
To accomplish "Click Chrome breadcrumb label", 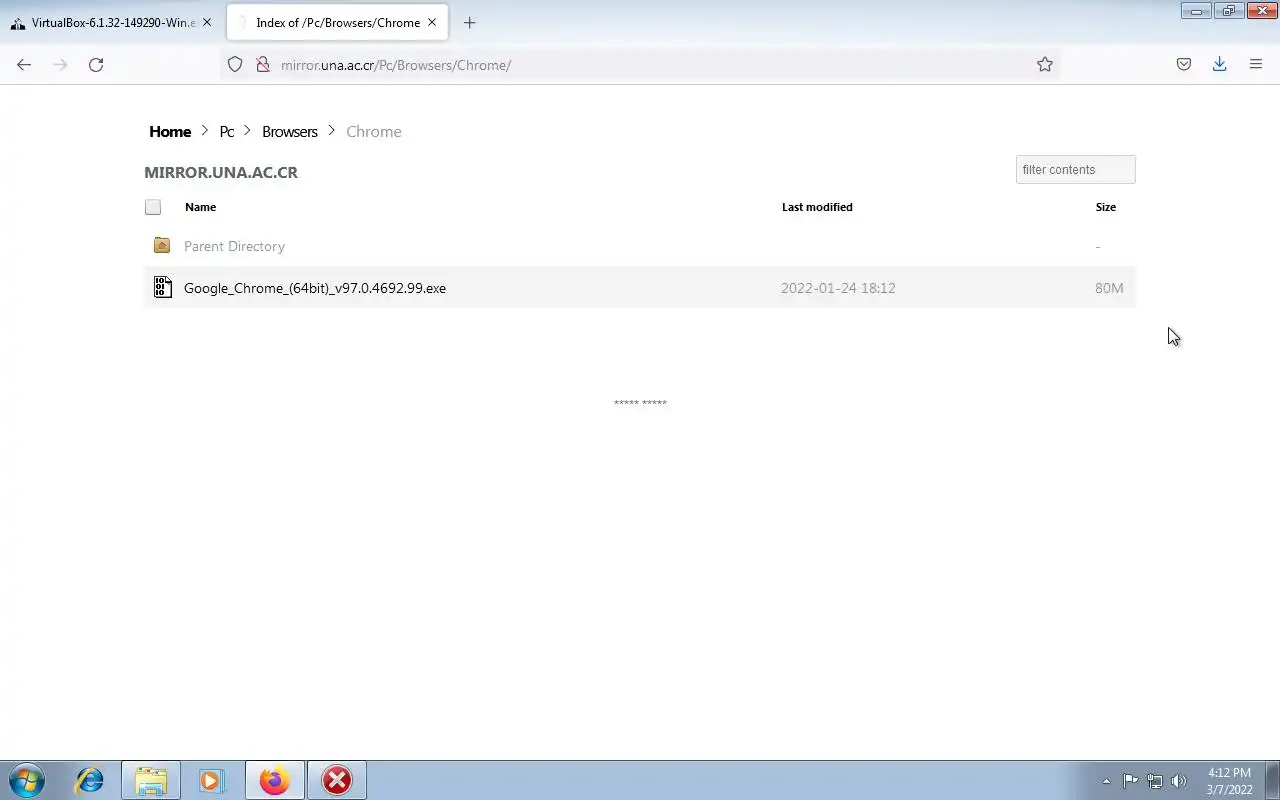I will pos(374,131).
